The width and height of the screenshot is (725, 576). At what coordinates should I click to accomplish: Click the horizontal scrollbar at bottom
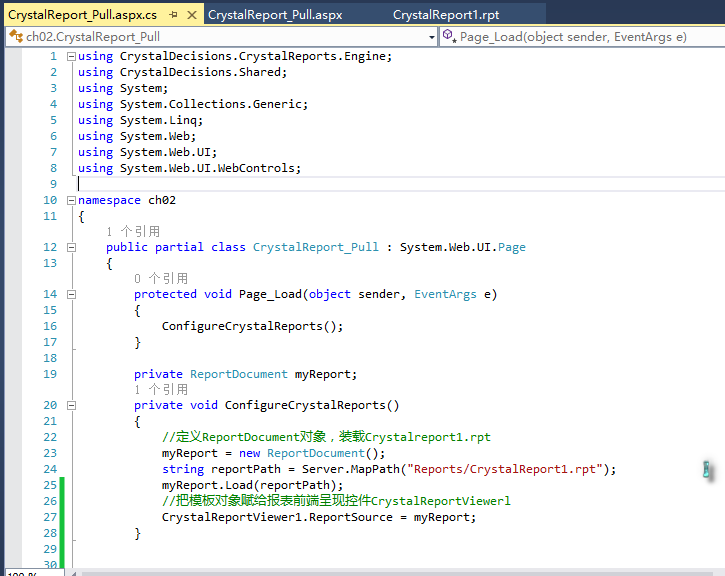point(398,574)
